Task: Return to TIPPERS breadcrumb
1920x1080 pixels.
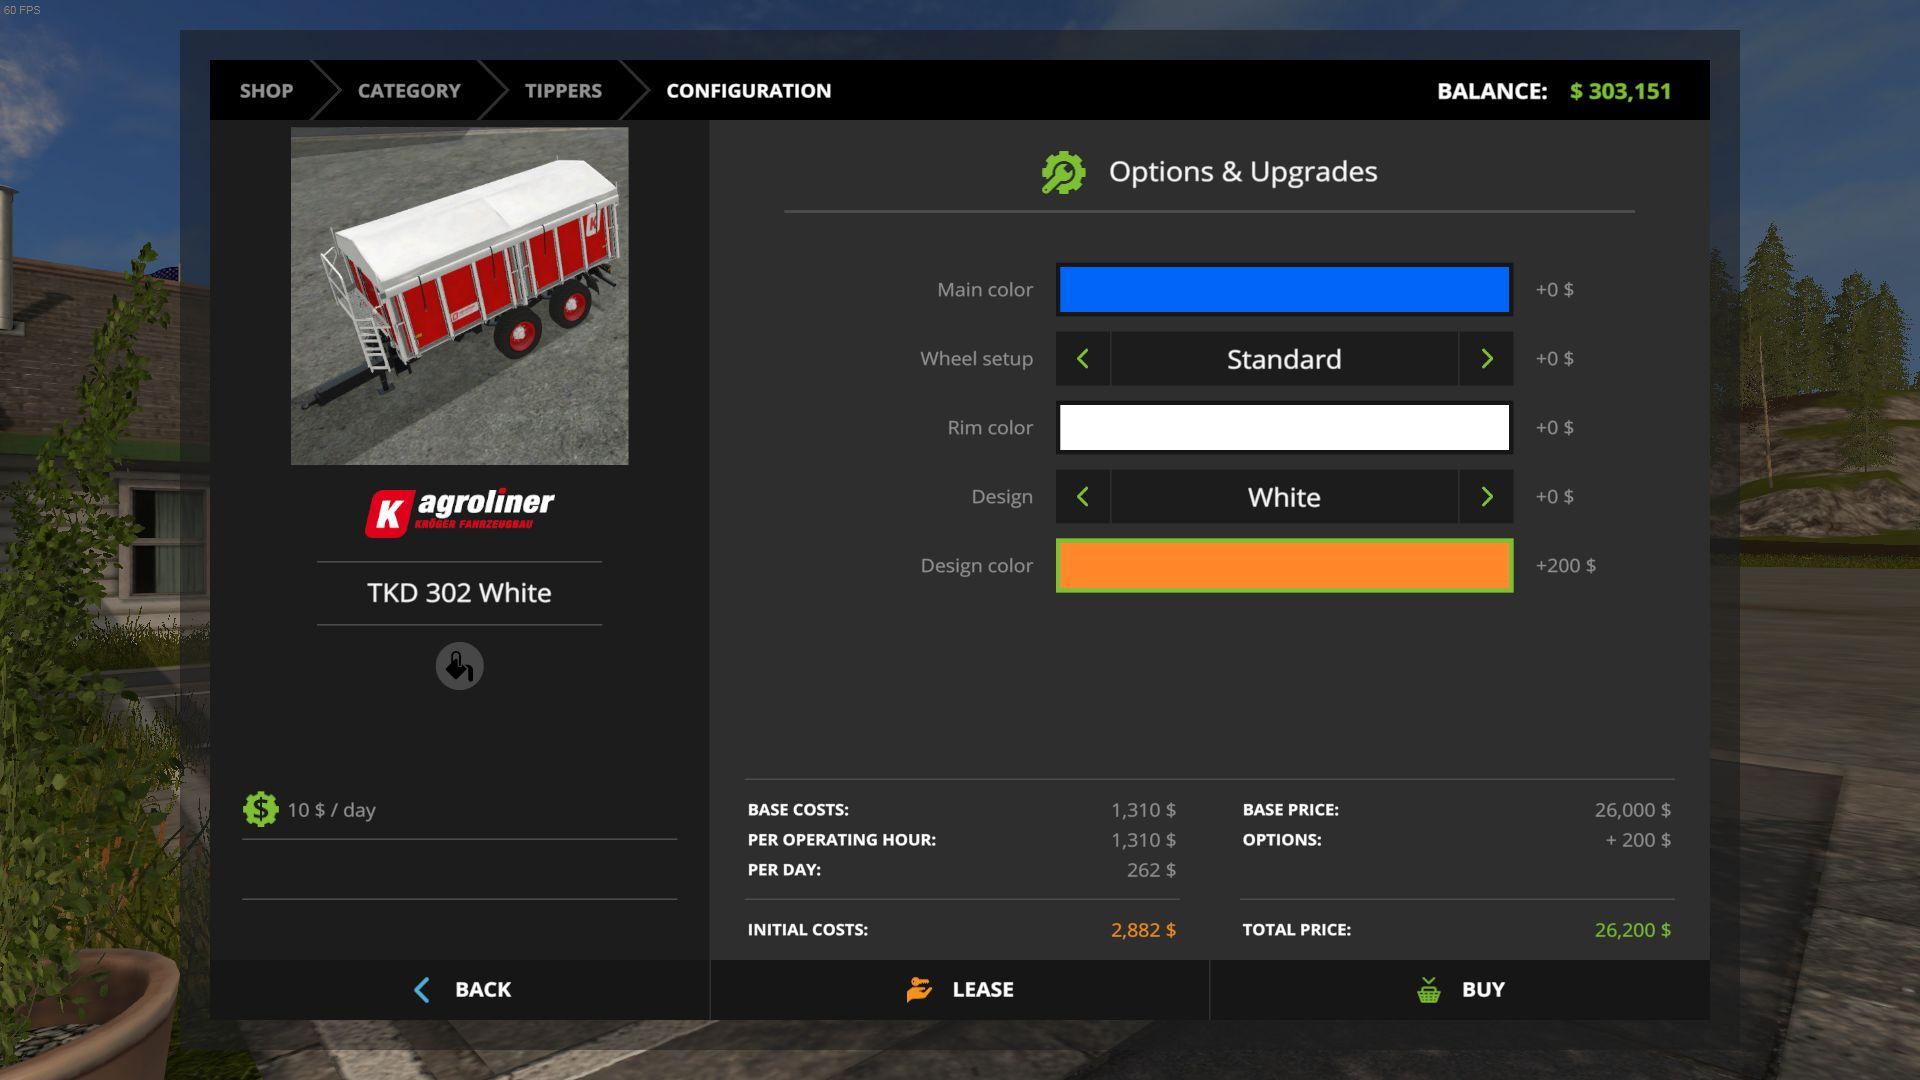Action: [x=563, y=91]
